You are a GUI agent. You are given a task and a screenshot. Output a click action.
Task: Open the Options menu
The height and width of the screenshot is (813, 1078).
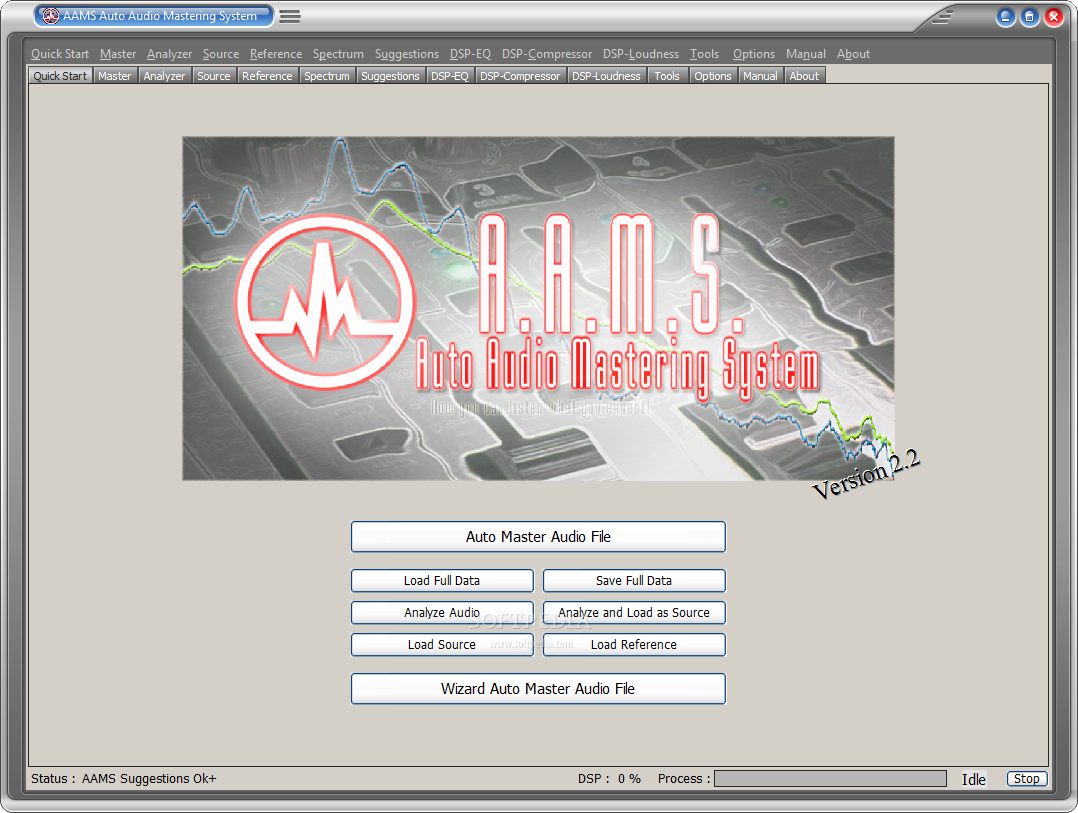coord(753,53)
